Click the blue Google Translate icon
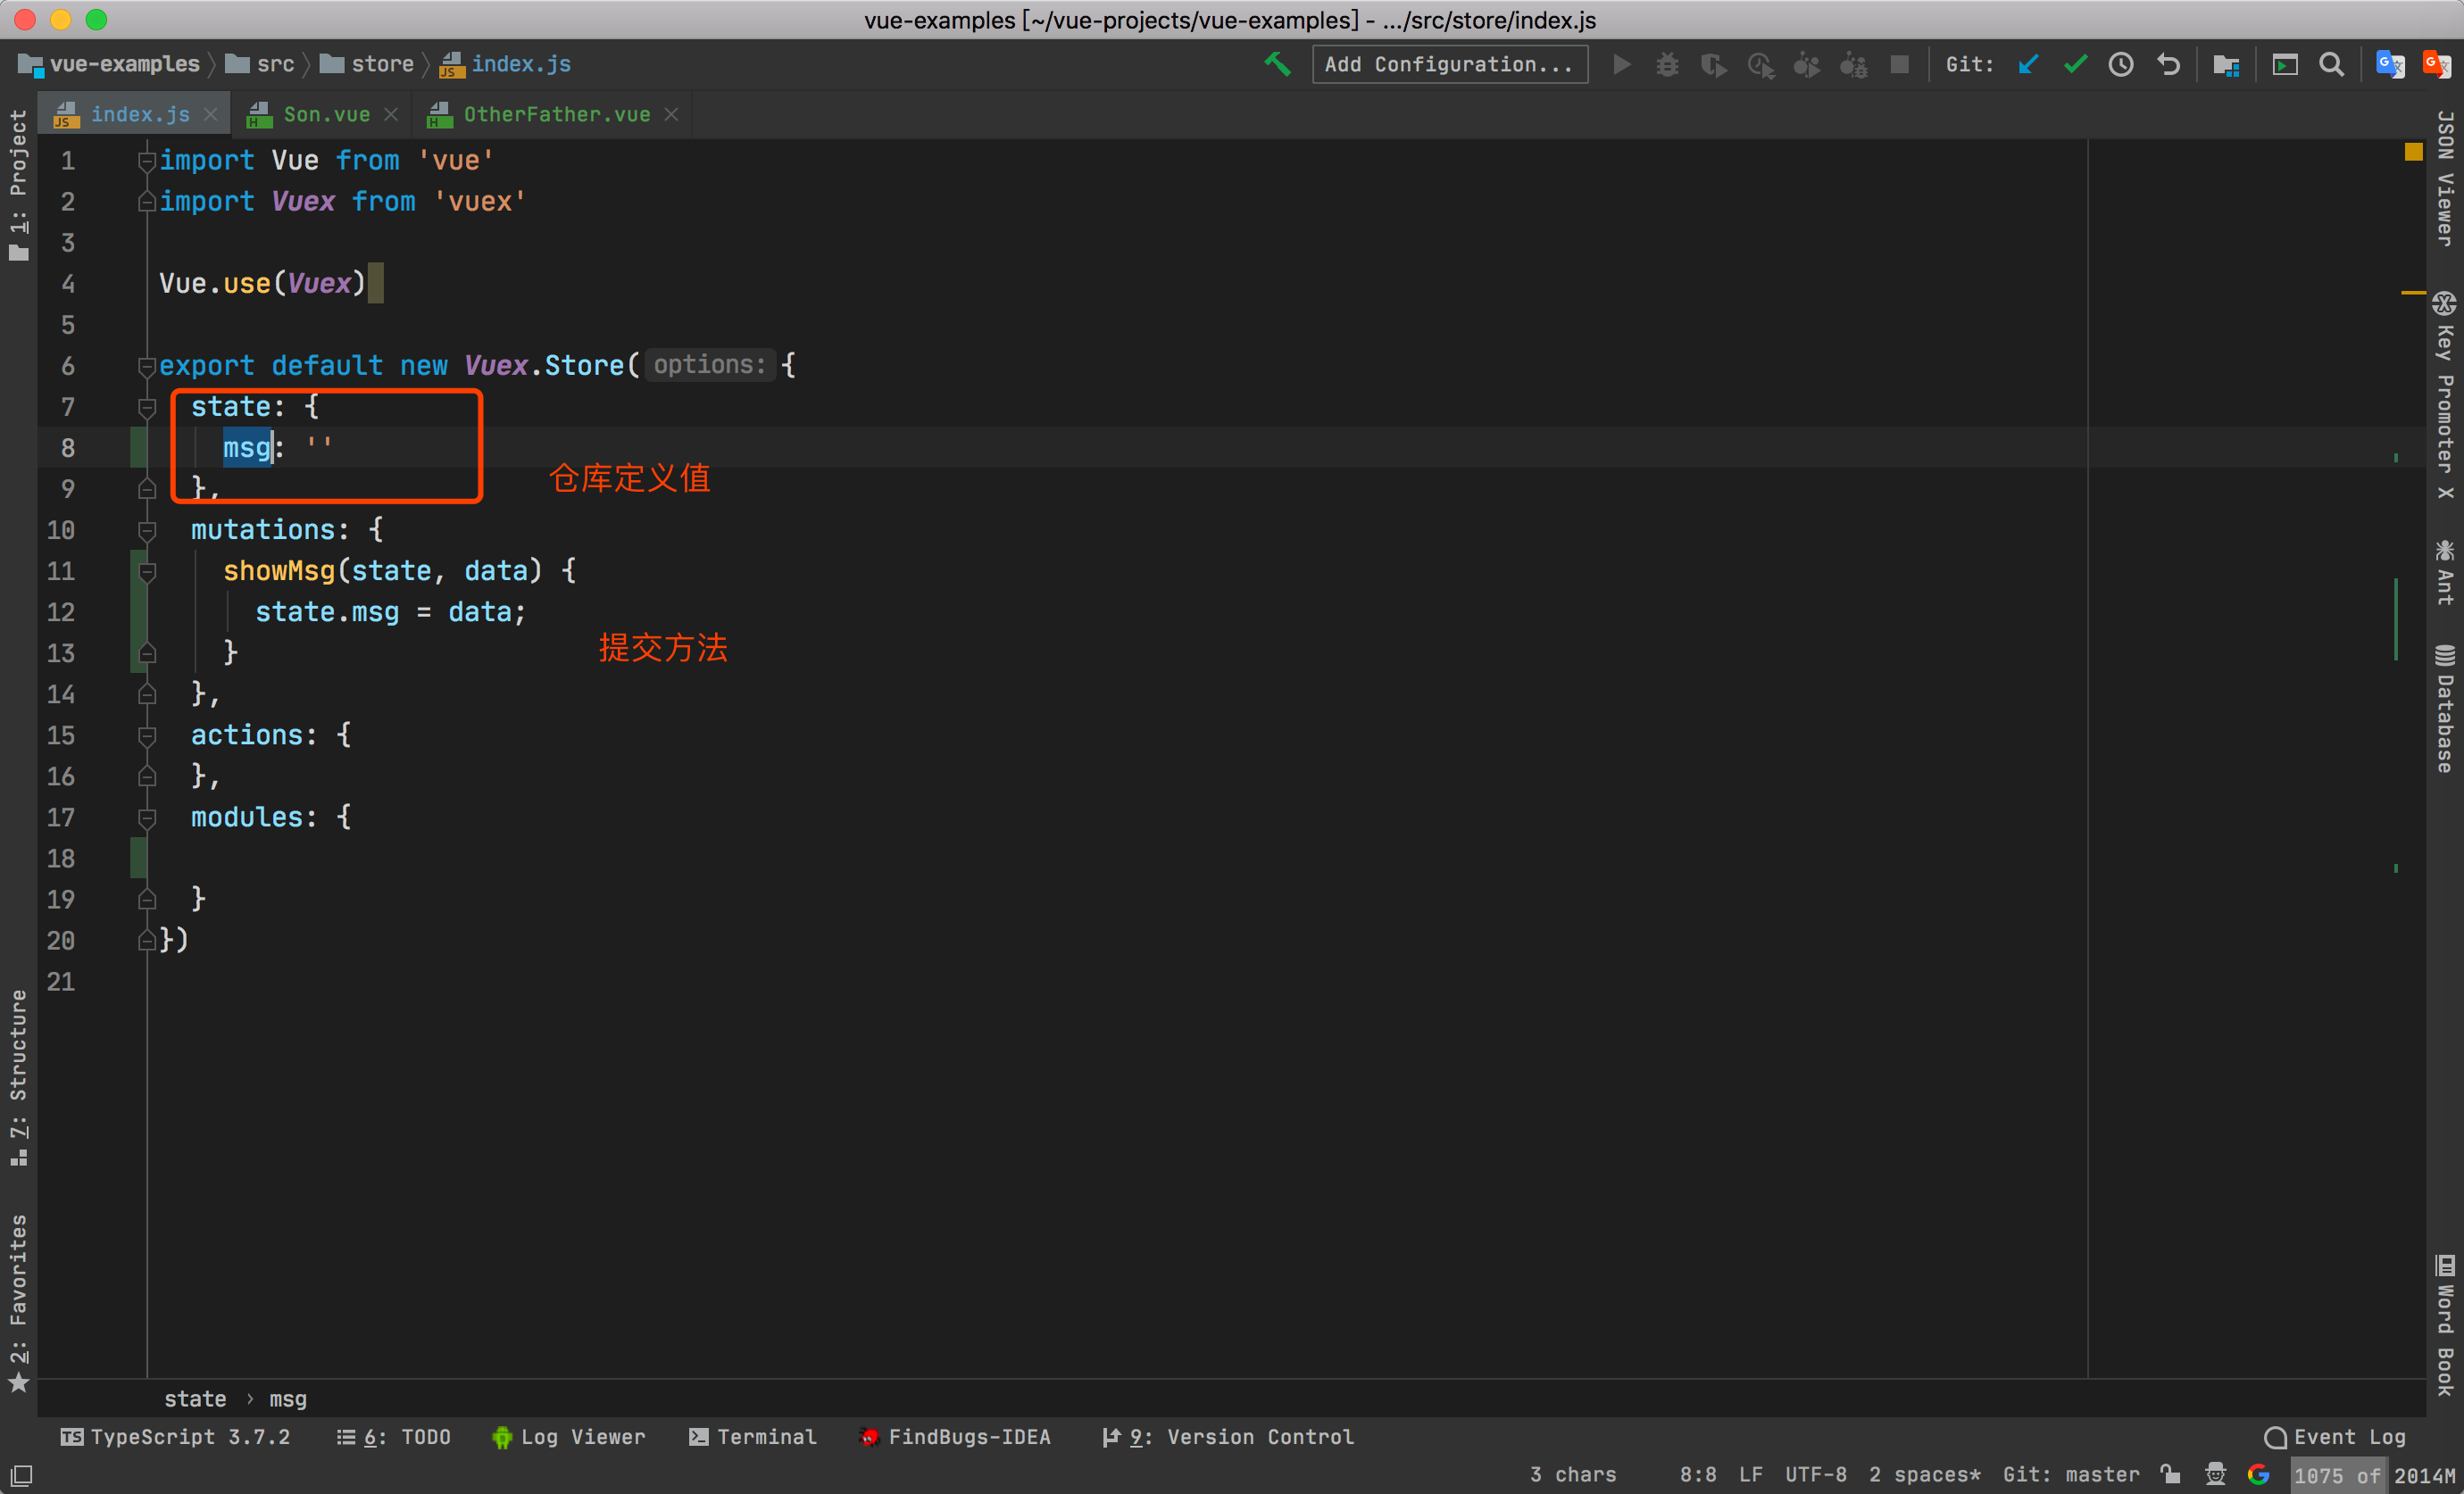 (2390, 65)
